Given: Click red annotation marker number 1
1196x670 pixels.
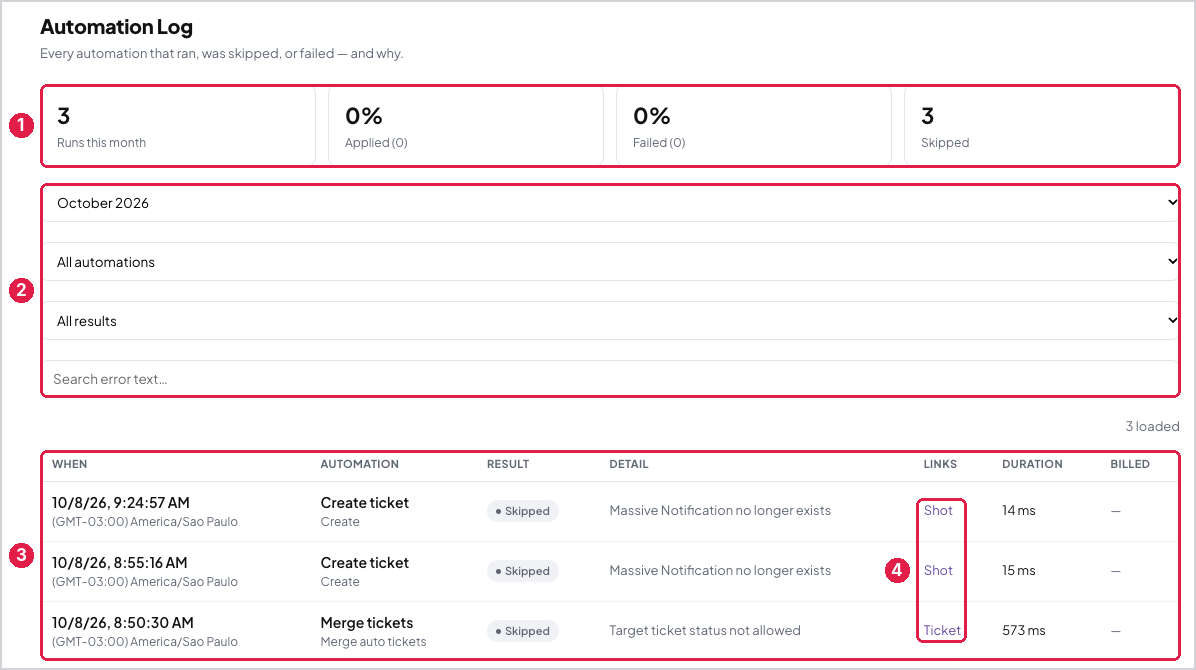Looking at the screenshot, I should click(x=21, y=125).
